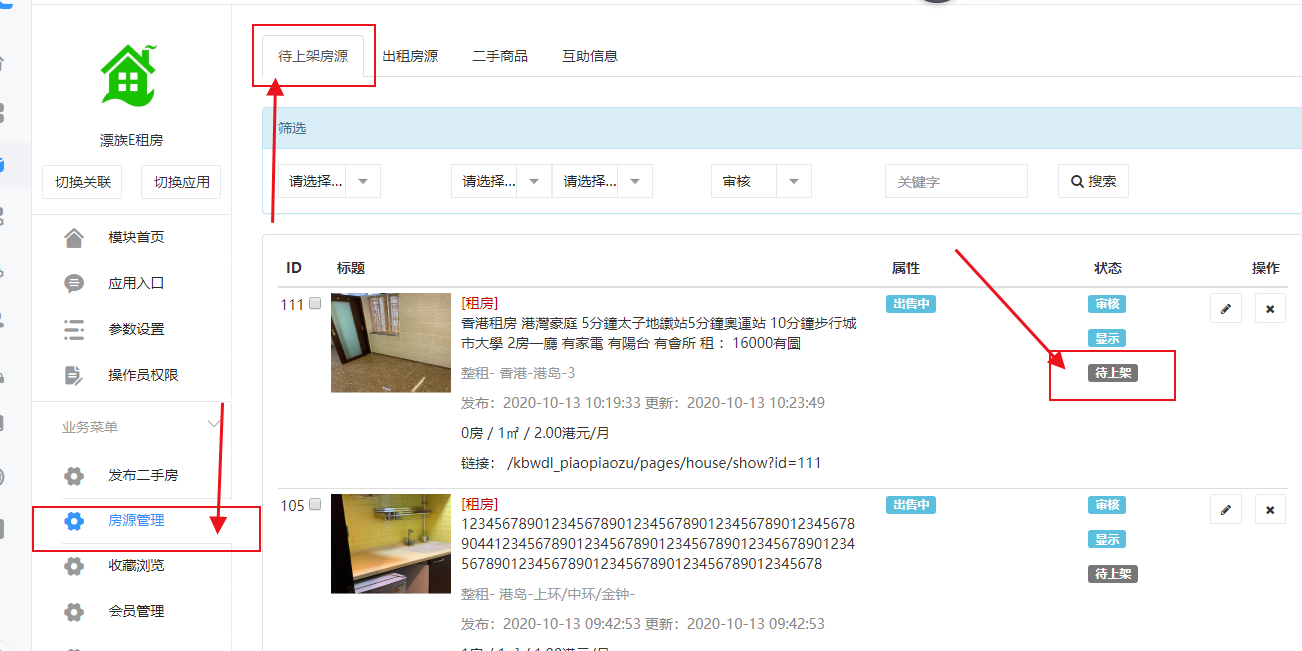The image size is (1302, 651).
Task: Click the 待上架 badge for listing 105
Action: (1113, 574)
